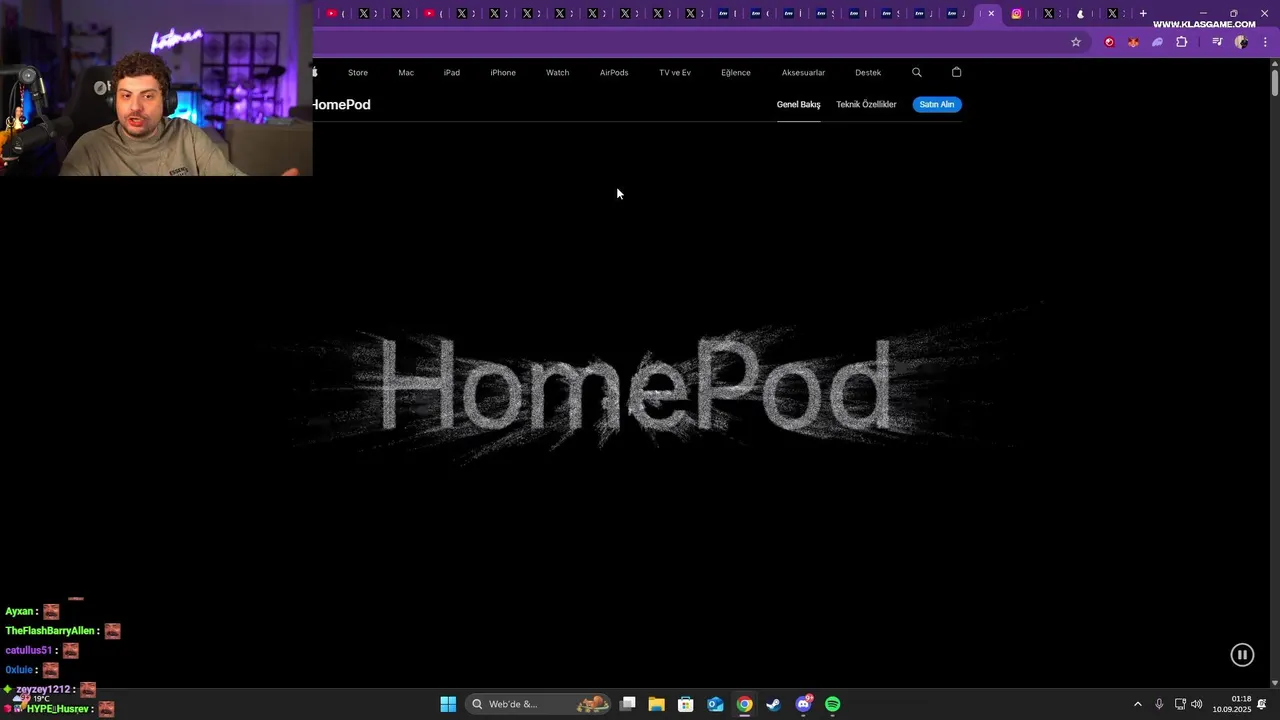This screenshot has width=1280, height=720.
Task: Click the HomePod title in local nav
Action: point(341,104)
